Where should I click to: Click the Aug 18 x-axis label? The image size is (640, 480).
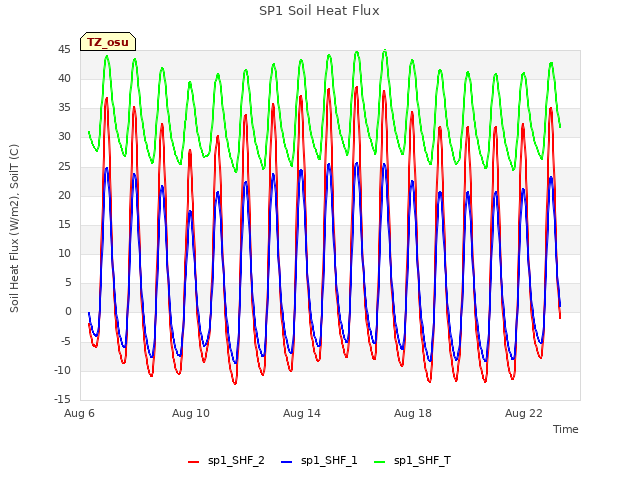click(413, 413)
